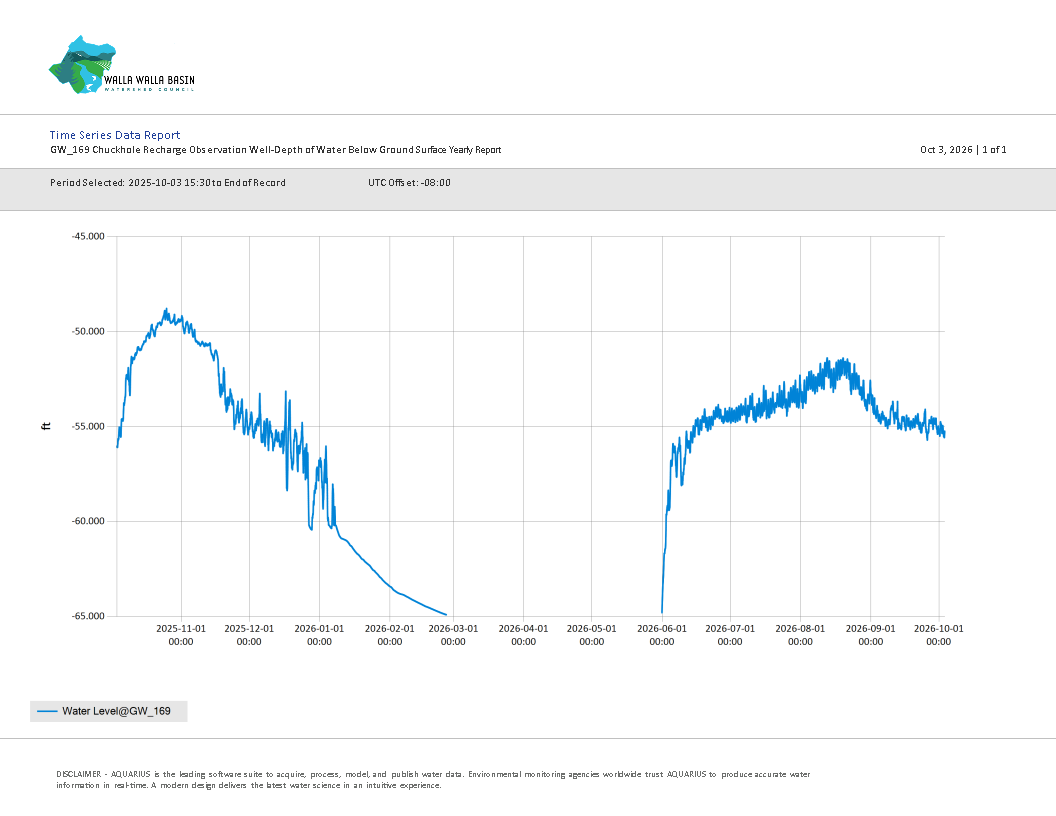Image resolution: width=1056 pixels, height=816 pixels.
Task: Click the AQUARIUS disclaimer text
Action: click(433, 780)
